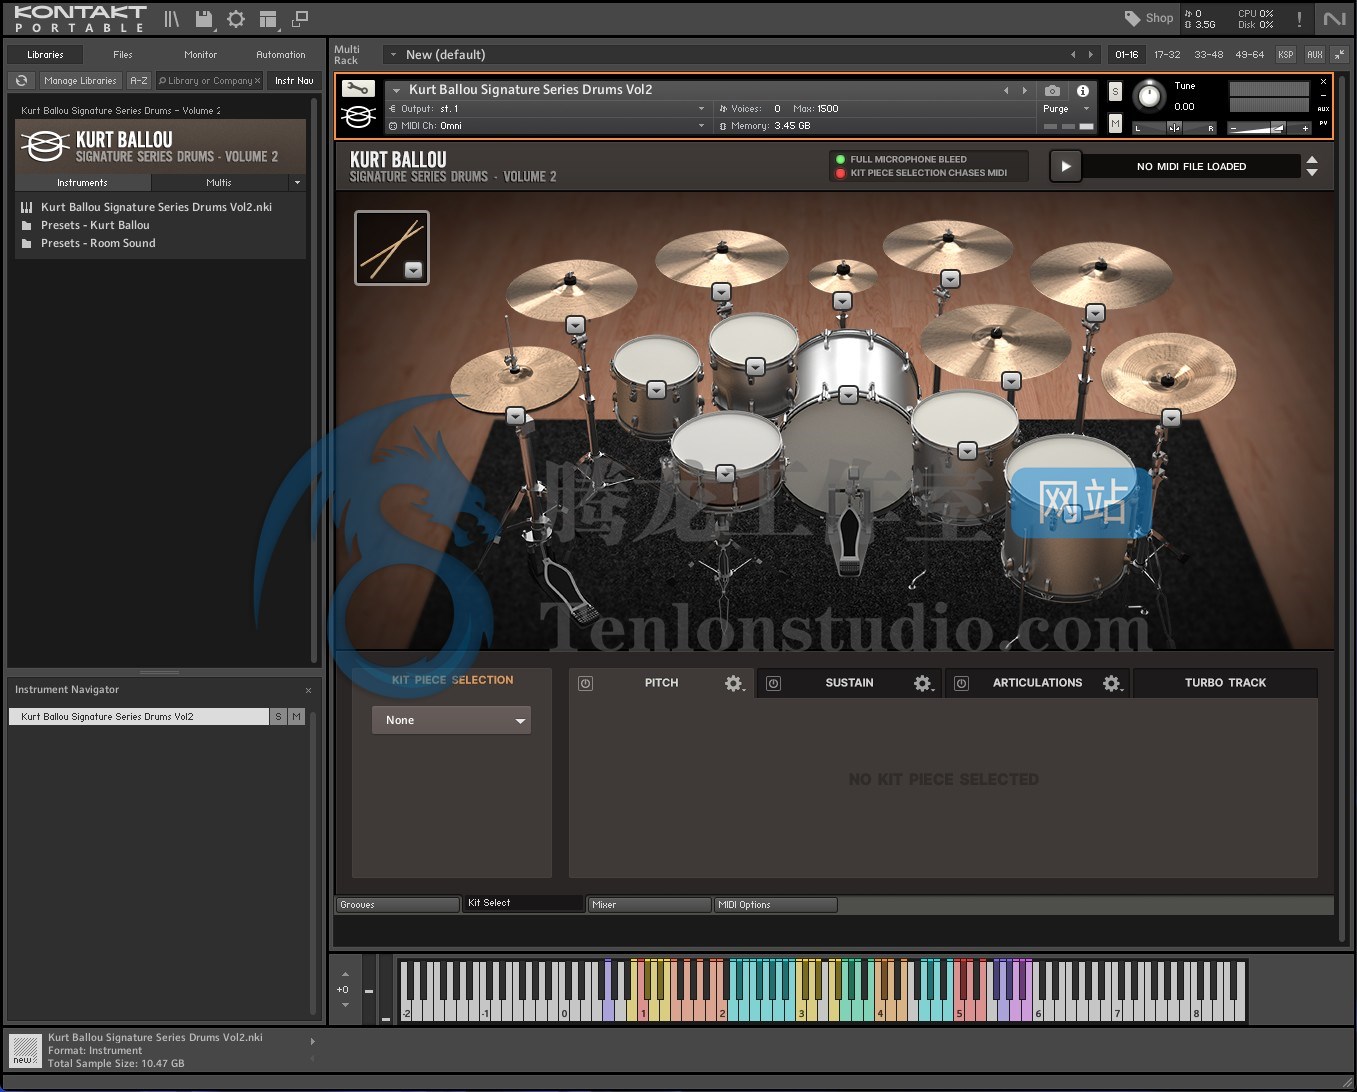This screenshot has width=1357, height=1092.
Task: Open Kontakt options gear icon
Action: coord(236,18)
